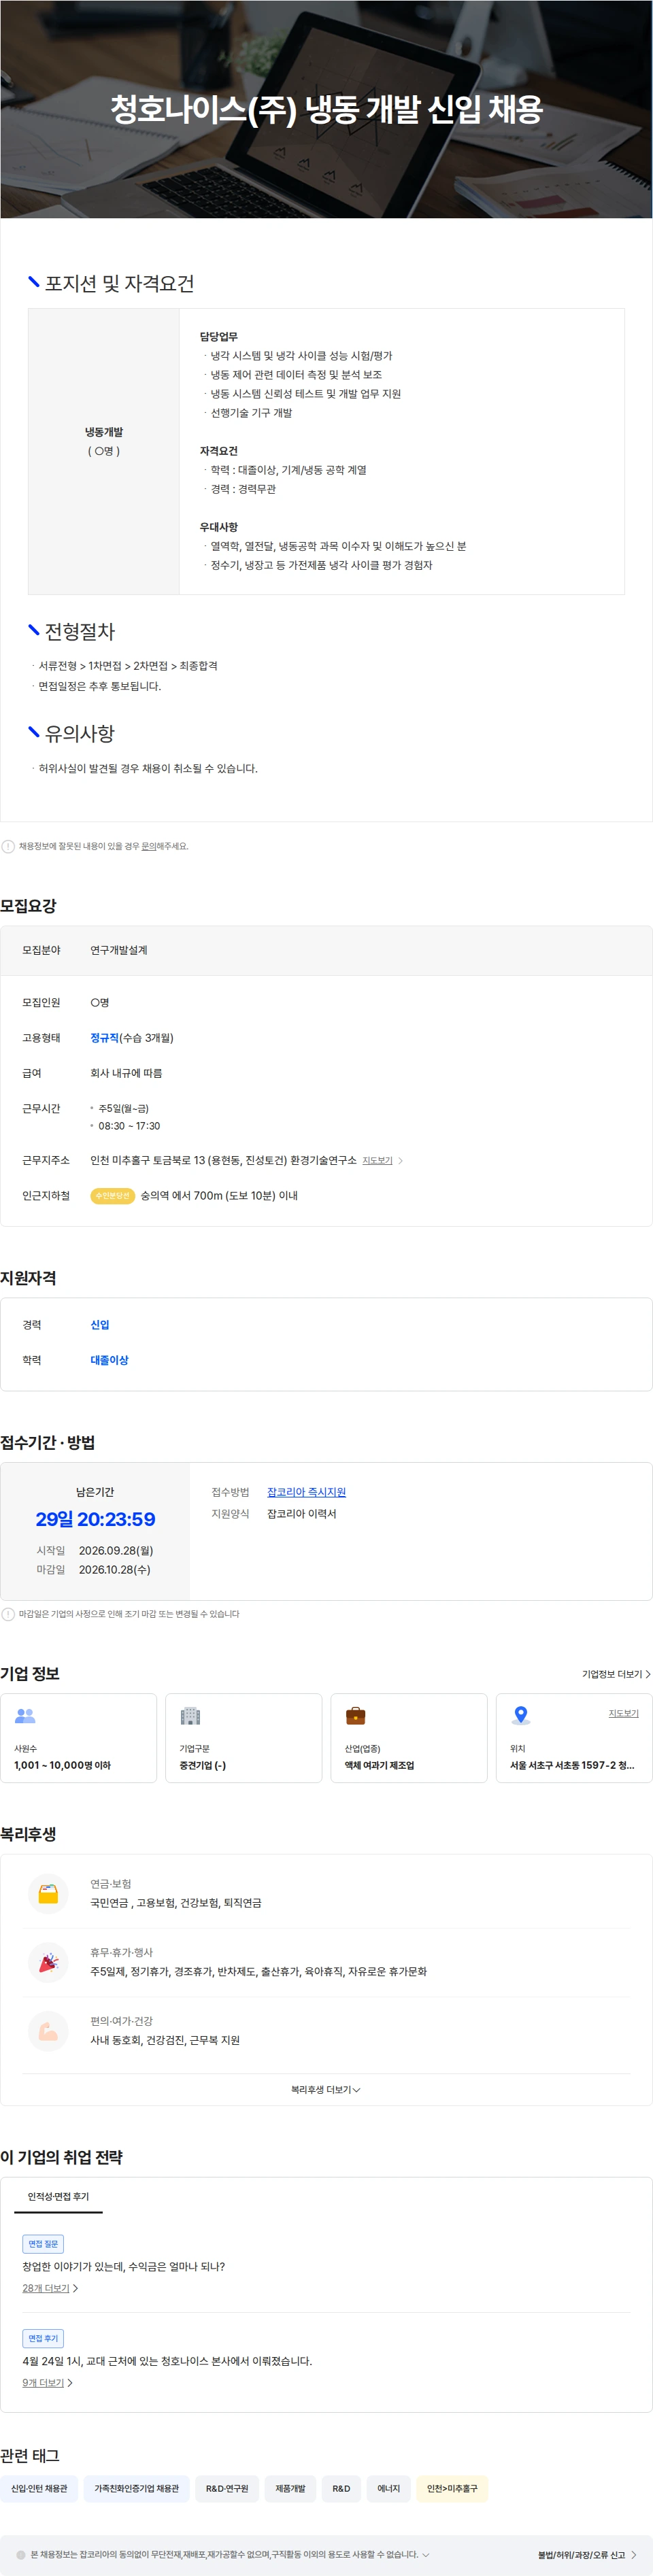Click the 연금·보험 wallet icon
653x2576 pixels.
point(48,1893)
